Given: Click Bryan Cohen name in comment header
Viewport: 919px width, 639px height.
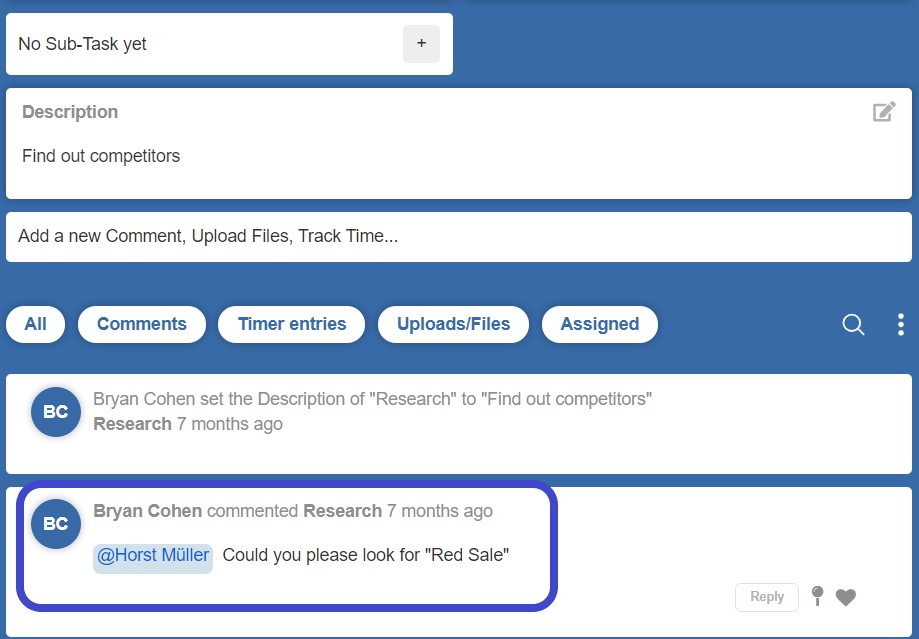Looking at the screenshot, I should coord(148,511).
